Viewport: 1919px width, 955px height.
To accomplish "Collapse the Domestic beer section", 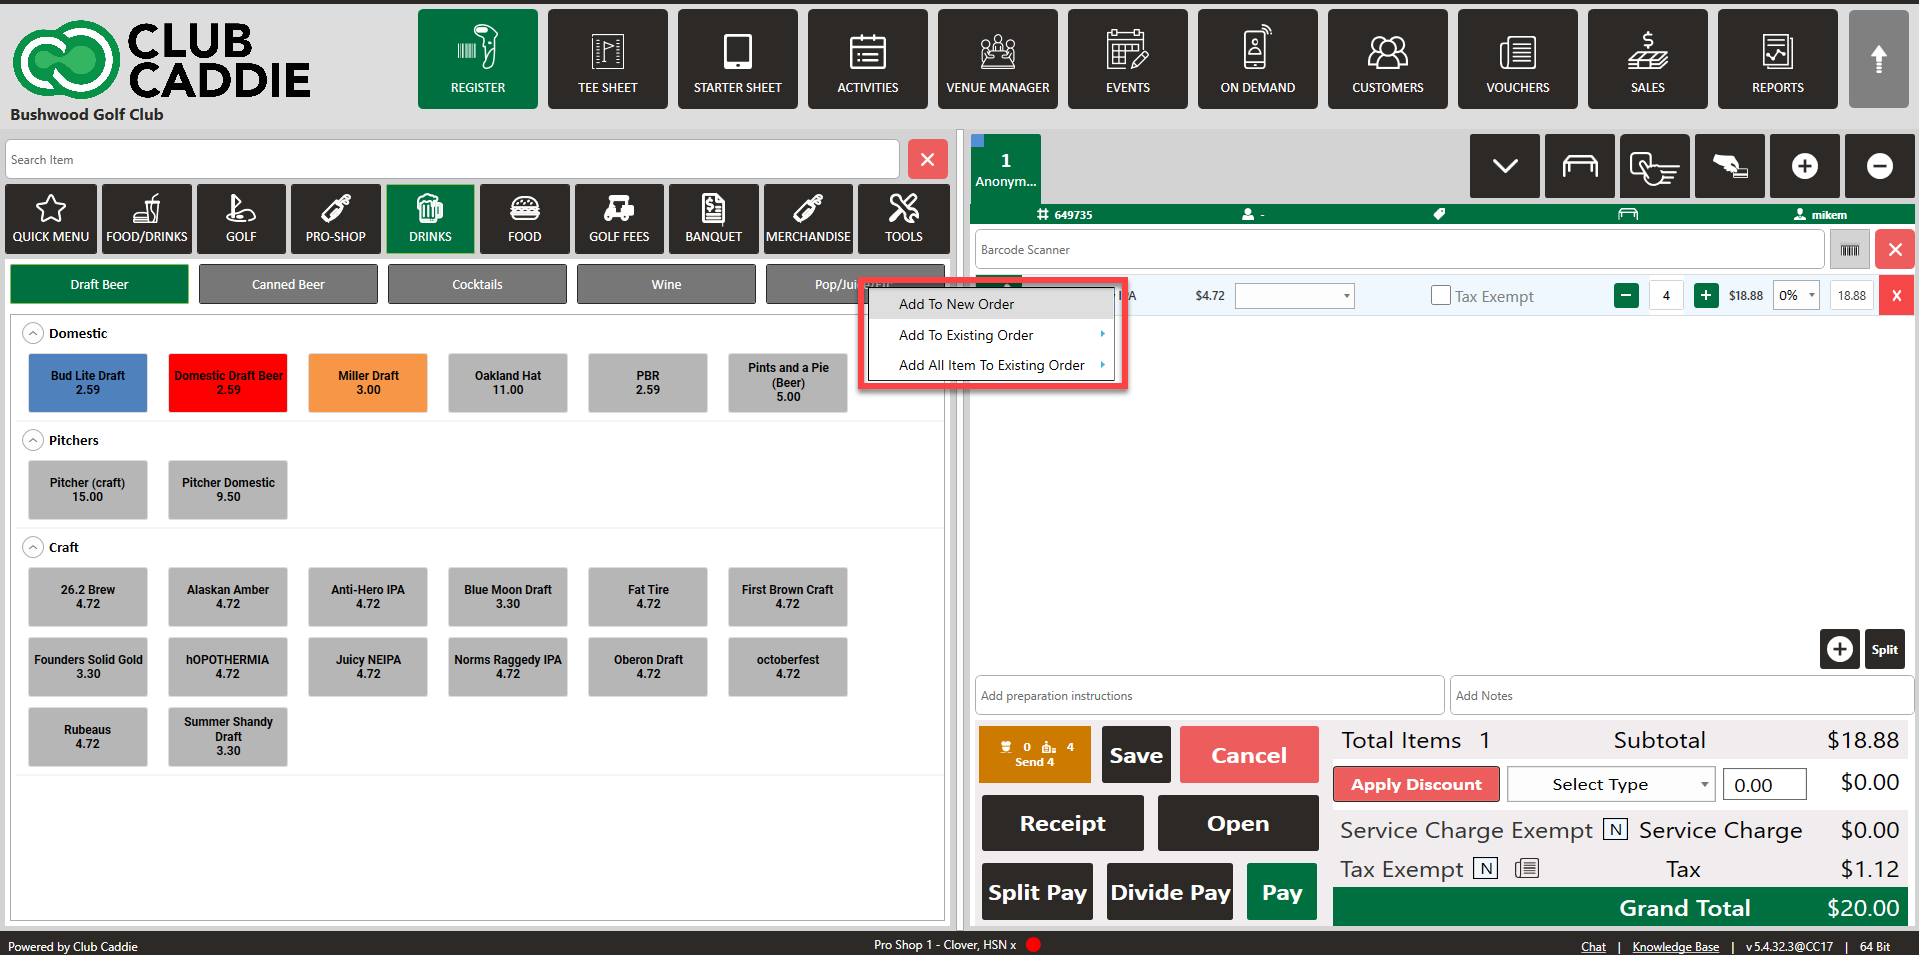I will 33,333.
